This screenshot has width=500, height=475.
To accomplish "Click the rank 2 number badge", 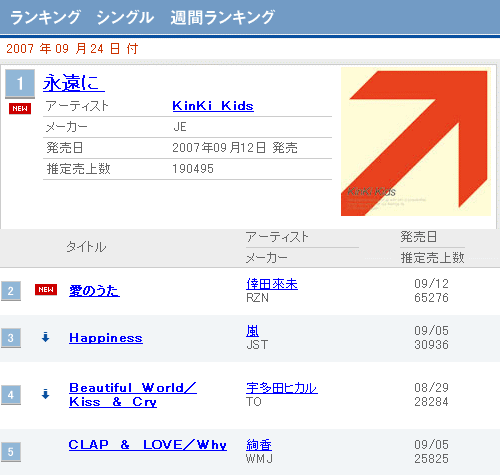I will [11, 291].
